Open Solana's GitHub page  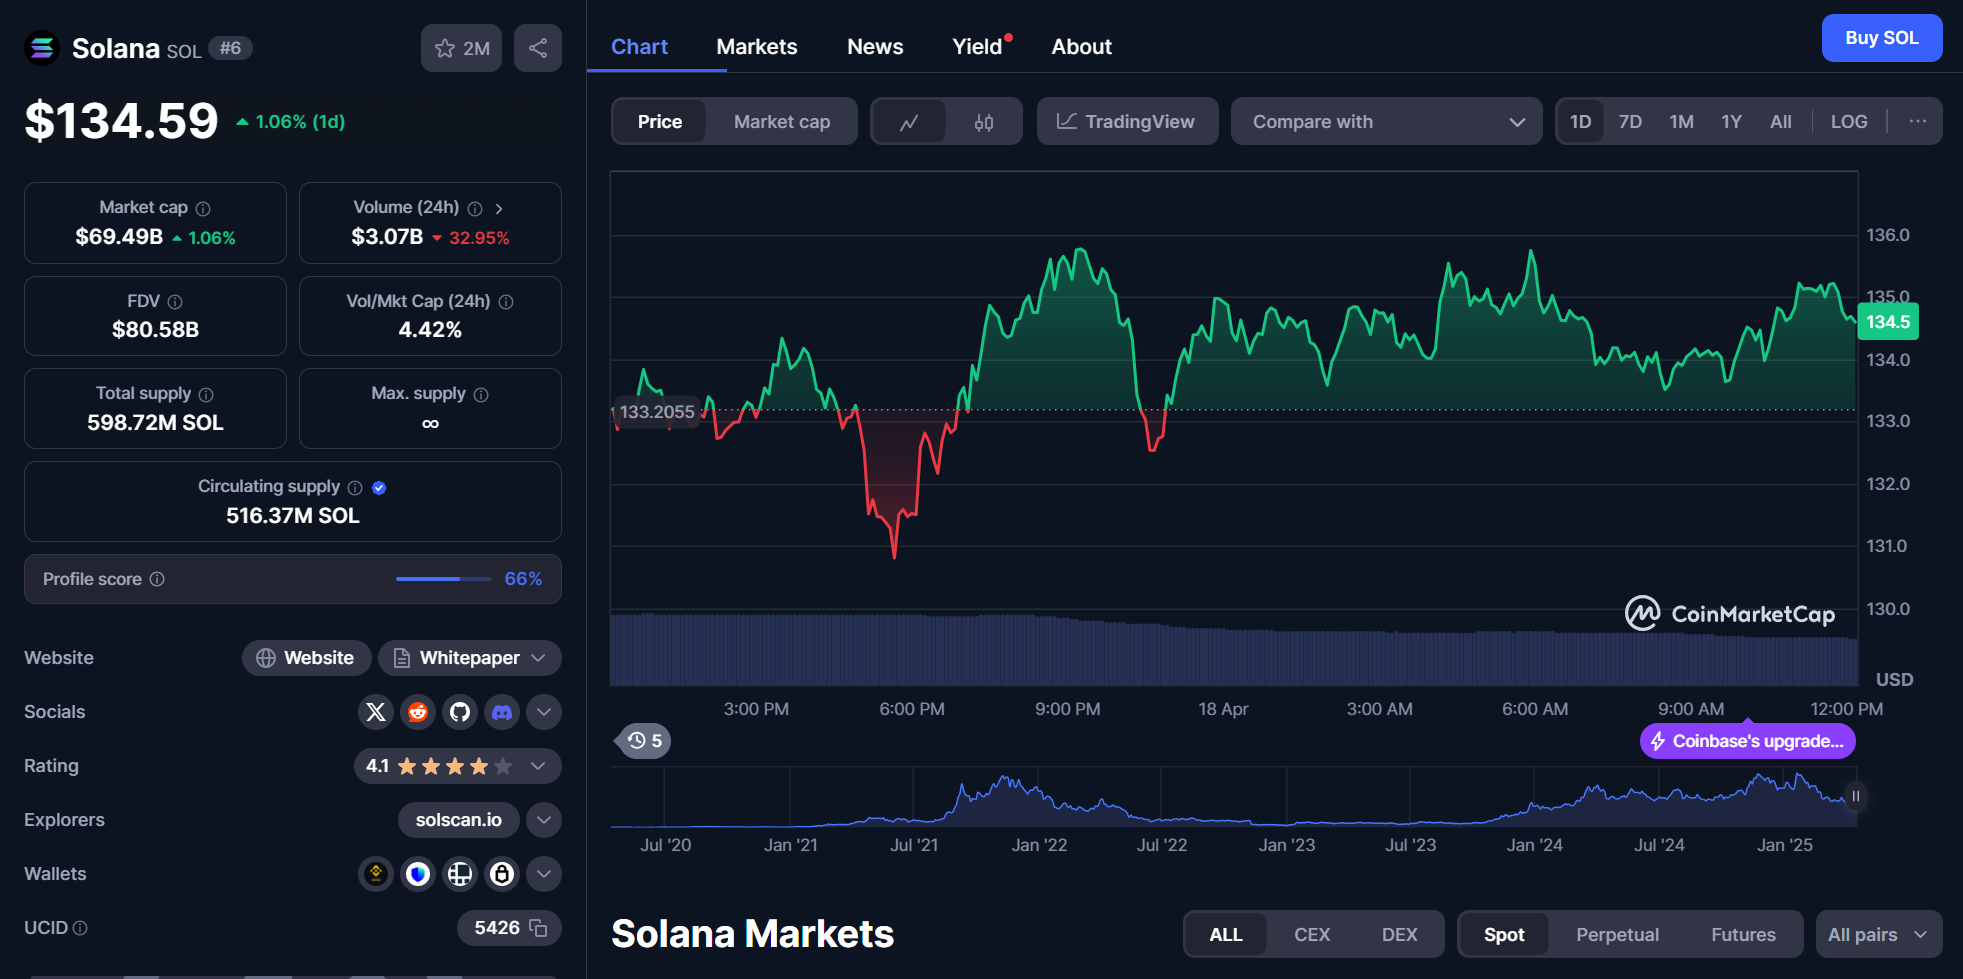coord(459,711)
